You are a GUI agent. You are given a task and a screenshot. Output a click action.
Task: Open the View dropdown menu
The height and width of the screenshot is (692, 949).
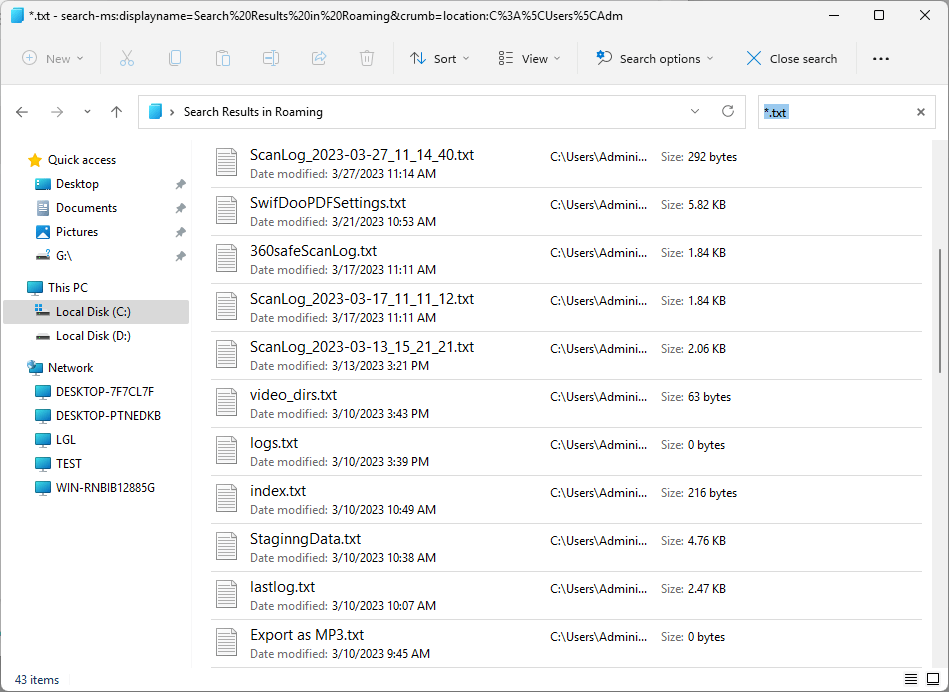530,59
